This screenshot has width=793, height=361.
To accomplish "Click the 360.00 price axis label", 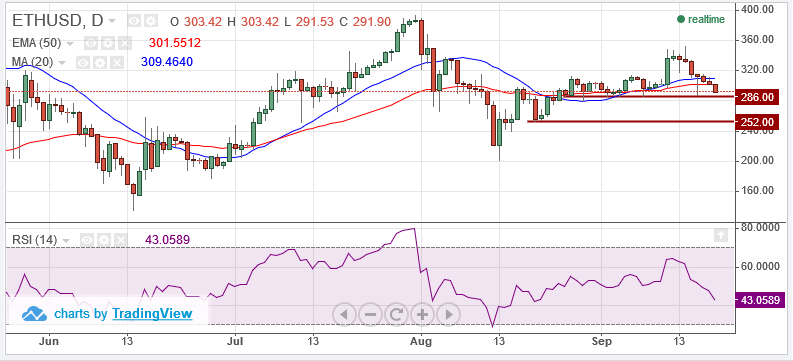I will coord(757,39).
